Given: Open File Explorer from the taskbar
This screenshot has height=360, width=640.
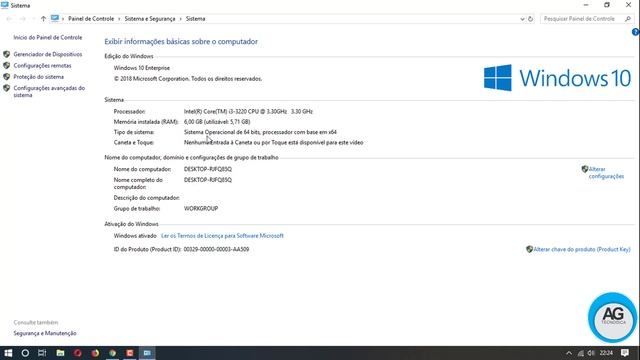Looking at the screenshot, I should (60, 353).
